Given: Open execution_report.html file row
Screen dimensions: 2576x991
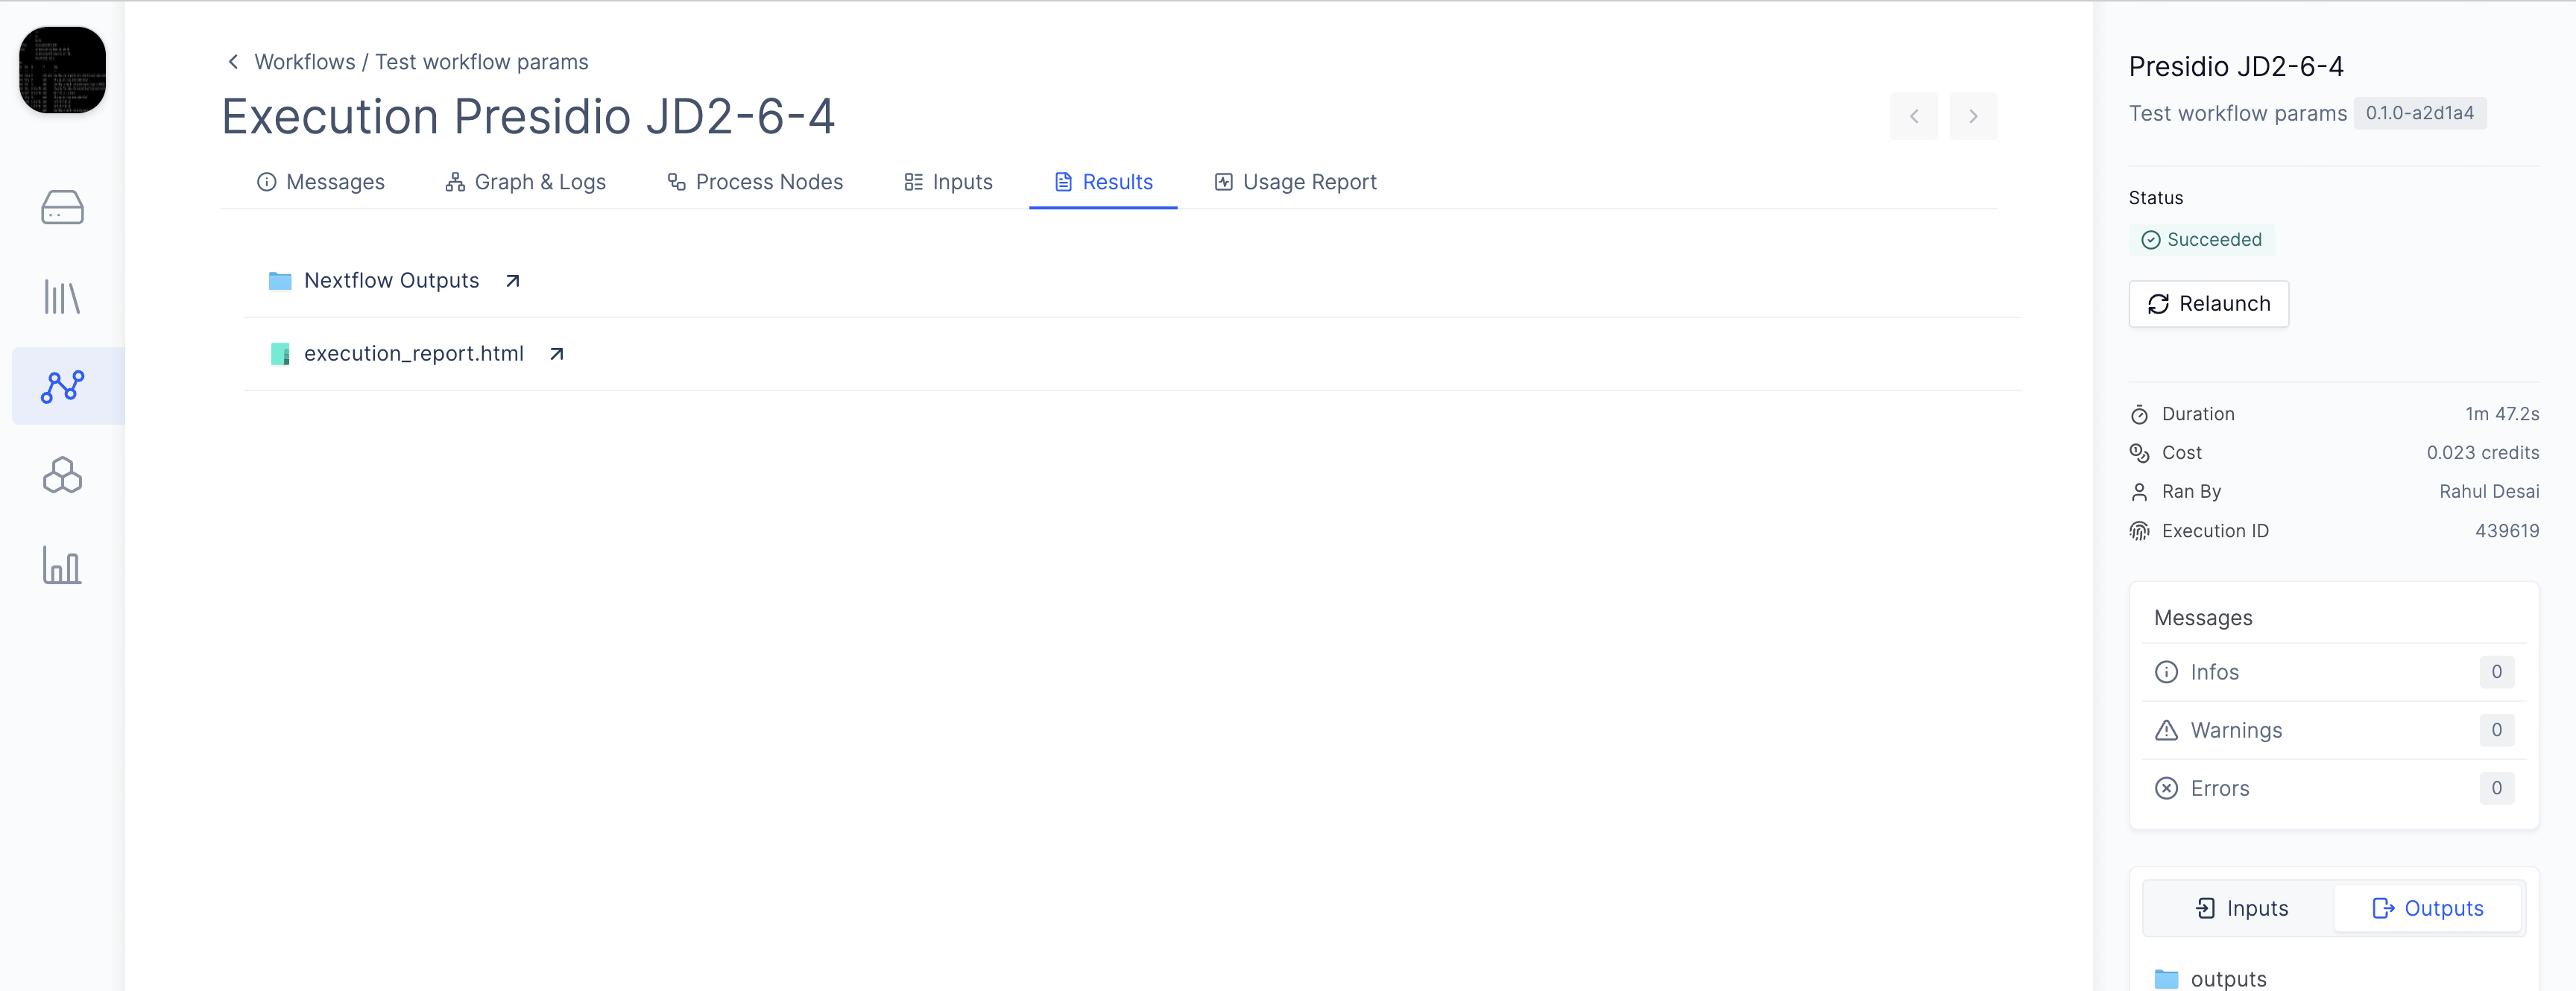Looking at the screenshot, I should (1132, 354).
